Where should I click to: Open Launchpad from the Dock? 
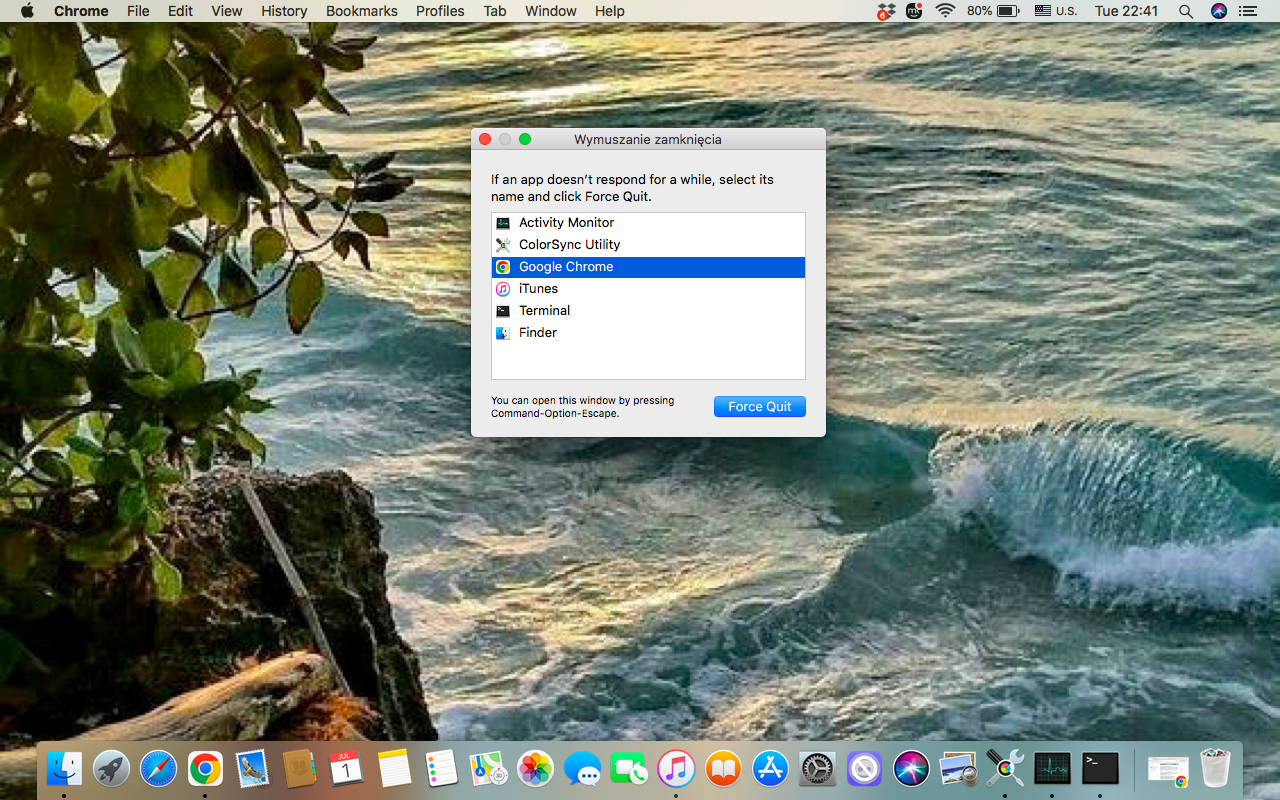(x=111, y=769)
